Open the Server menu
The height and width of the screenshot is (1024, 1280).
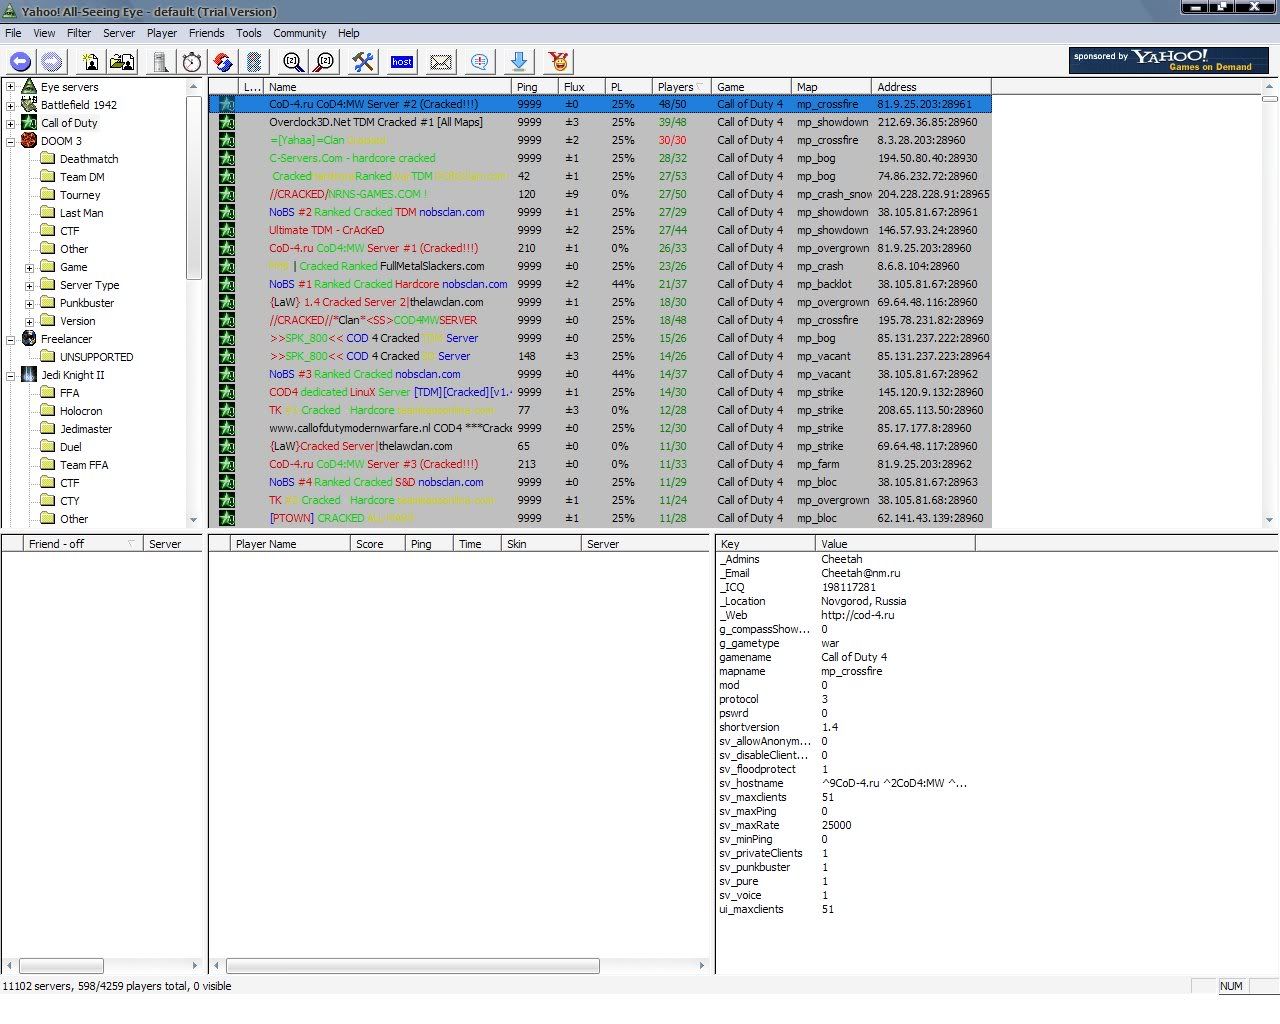(x=119, y=33)
